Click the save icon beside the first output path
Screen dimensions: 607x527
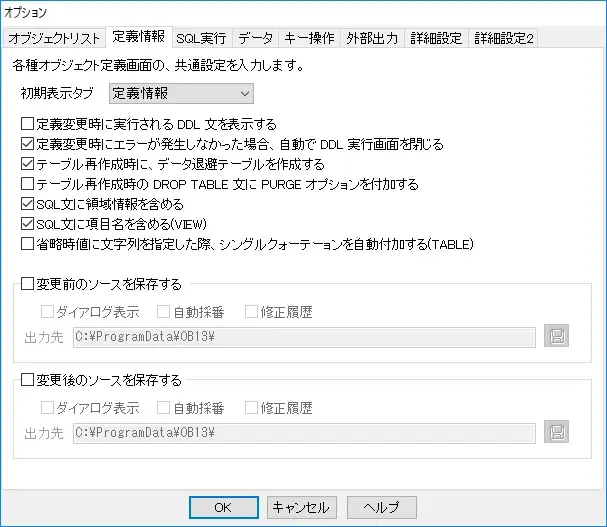[556, 336]
